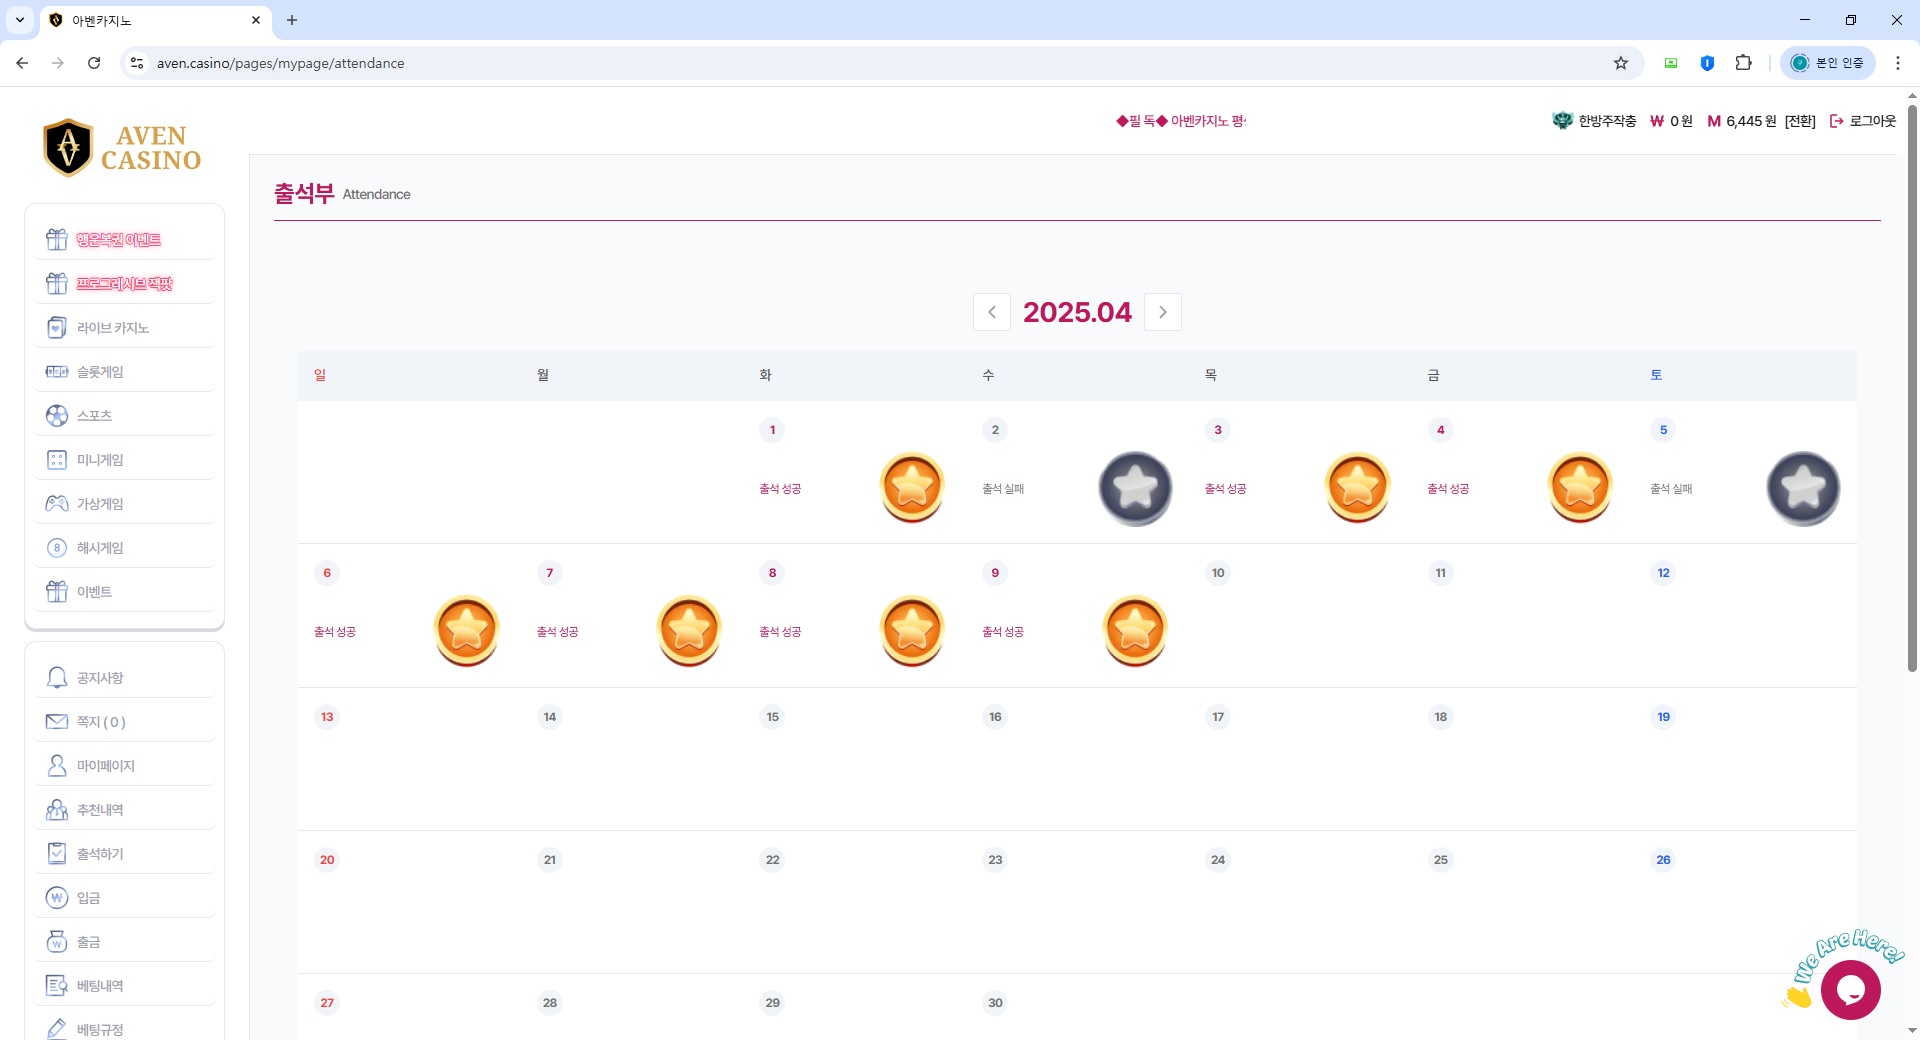Open Chrome's three-dot menu
This screenshot has height=1040, width=1920.
click(1898, 63)
